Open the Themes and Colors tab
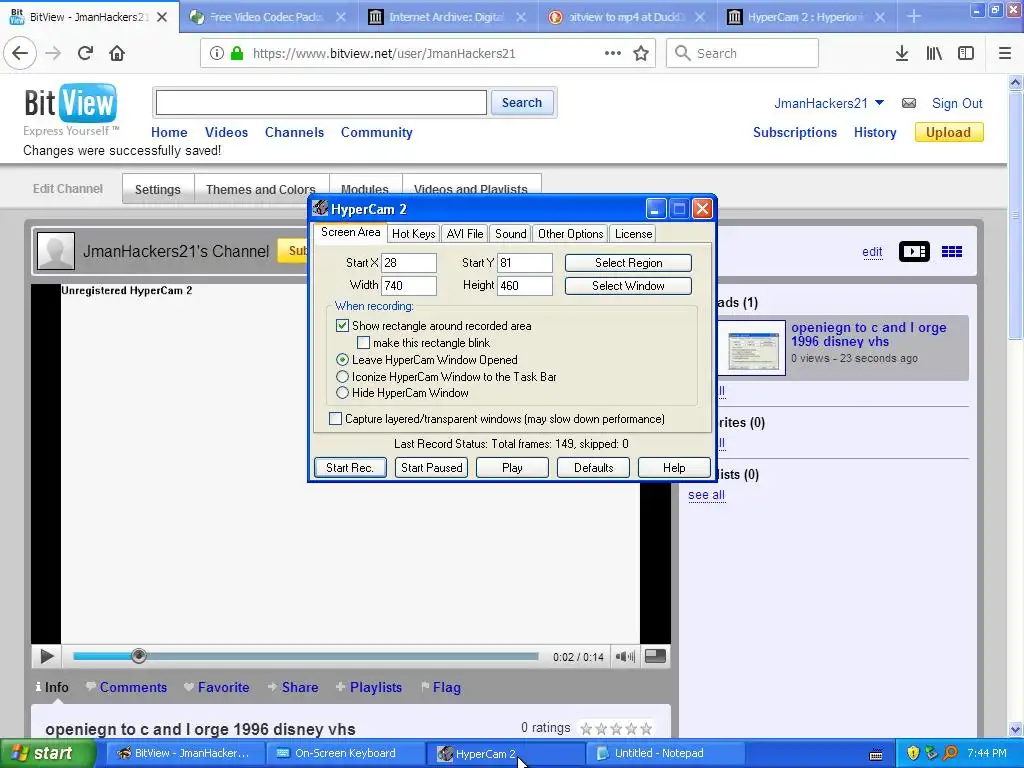Image resolution: width=1024 pixels, height=768 pixels. [x=261, y=189]
